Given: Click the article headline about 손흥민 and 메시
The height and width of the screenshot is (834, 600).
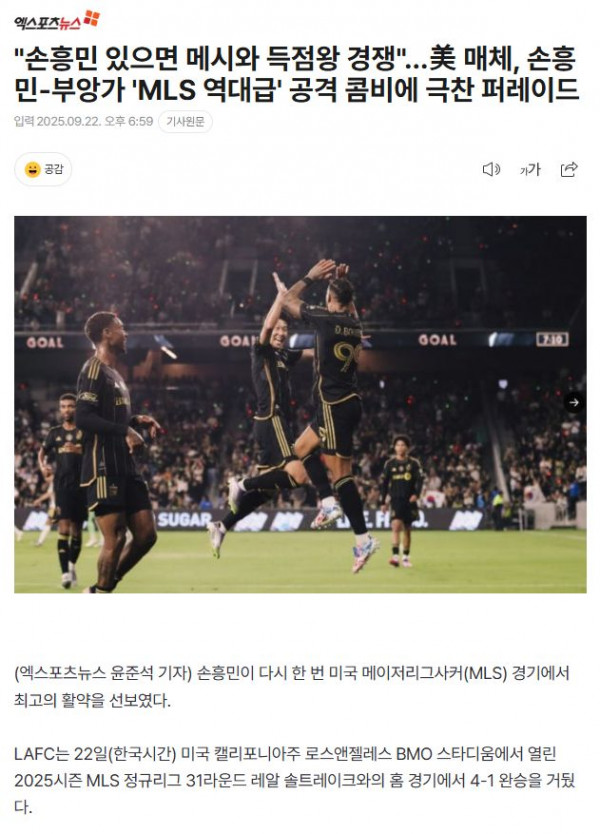Looking at the screenshot, I should coord(296,74).
